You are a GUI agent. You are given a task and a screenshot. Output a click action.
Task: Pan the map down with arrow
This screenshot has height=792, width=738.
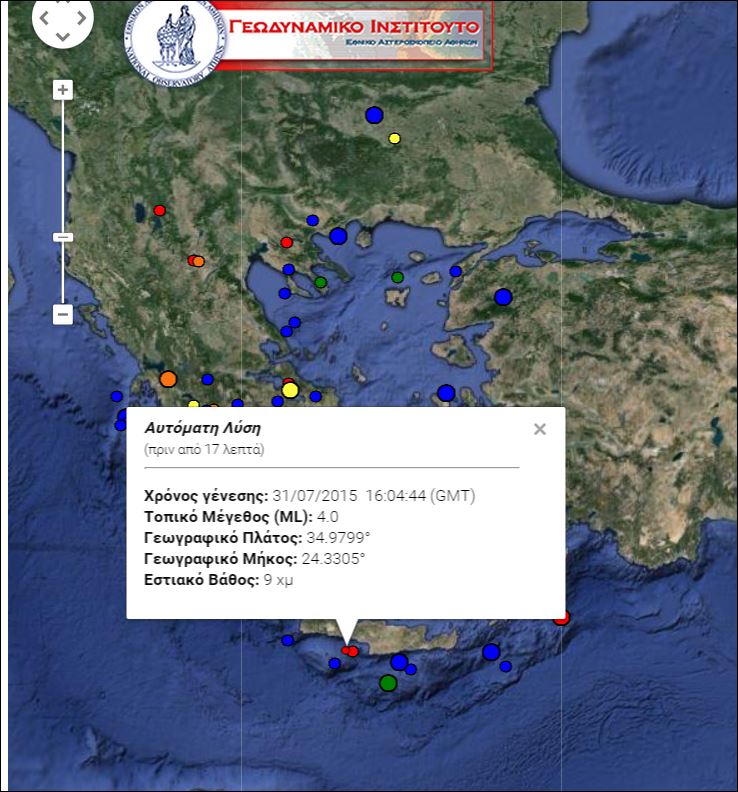pyautogui.click(x=63, y=36)
